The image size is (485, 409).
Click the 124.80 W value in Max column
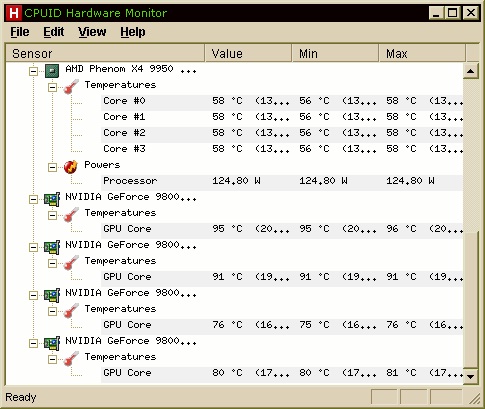point(410,181)
